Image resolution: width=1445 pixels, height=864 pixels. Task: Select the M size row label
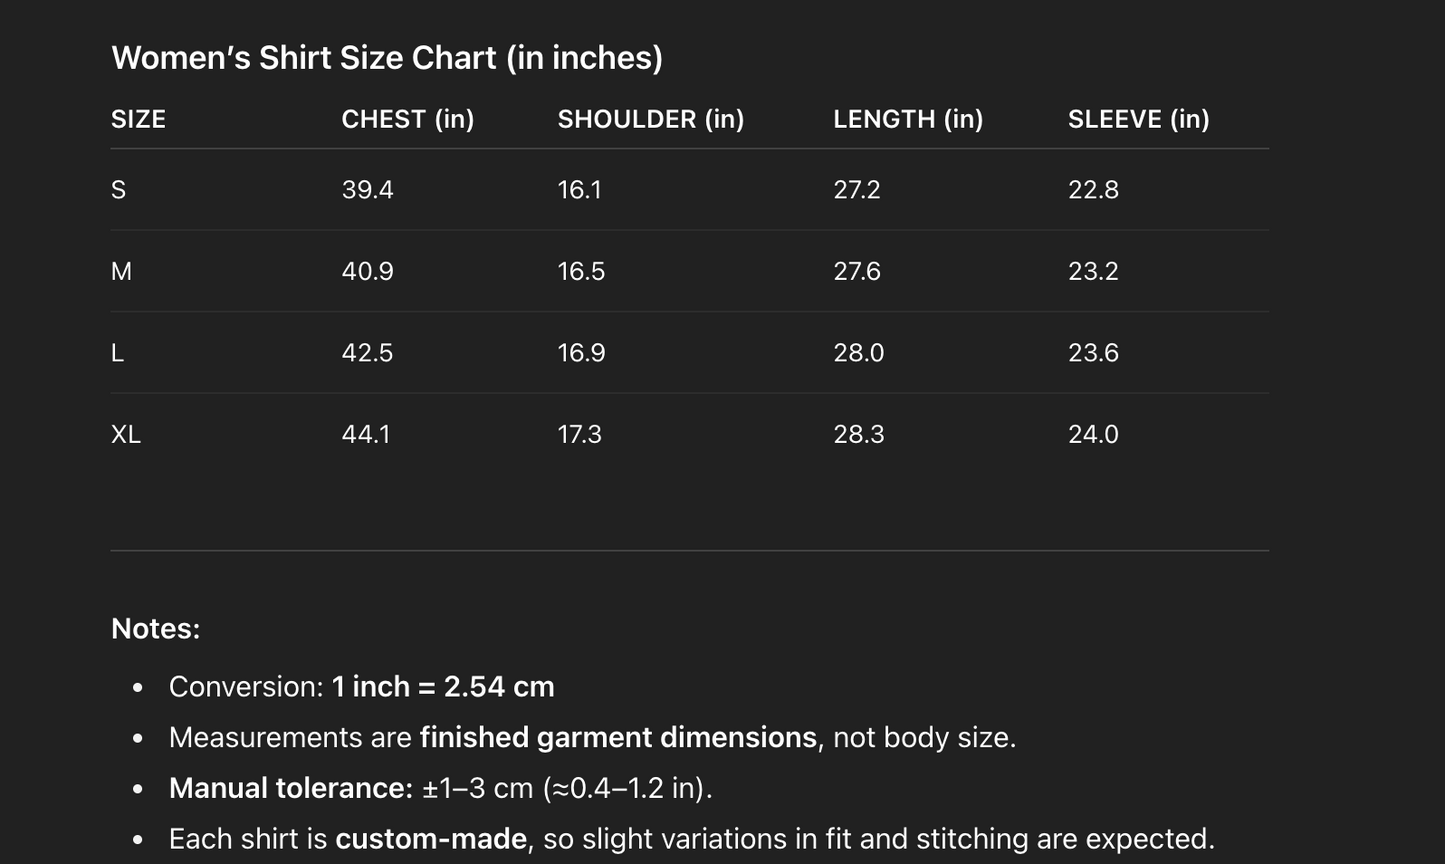click(x=121, y=271)
